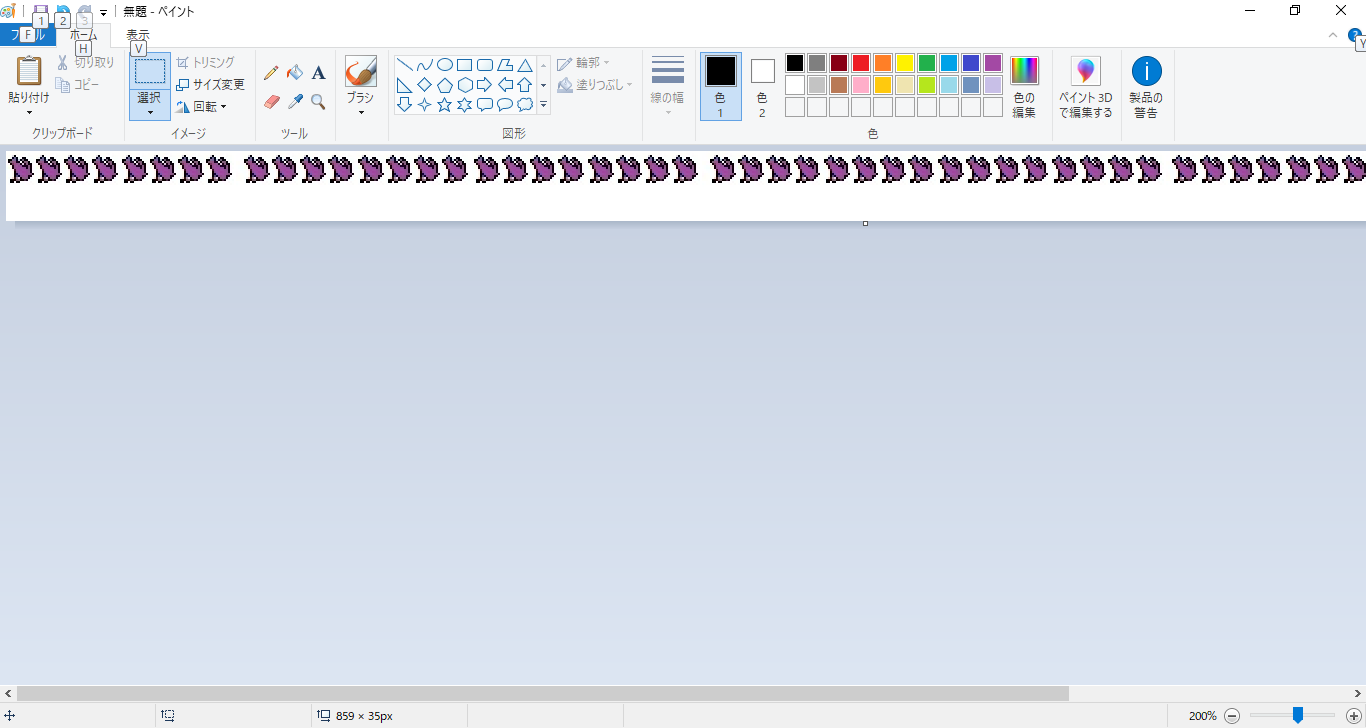This screenshot has width=1366, height=728.
Task: Expand the shapes gallery more arrow
Action: 544,104
